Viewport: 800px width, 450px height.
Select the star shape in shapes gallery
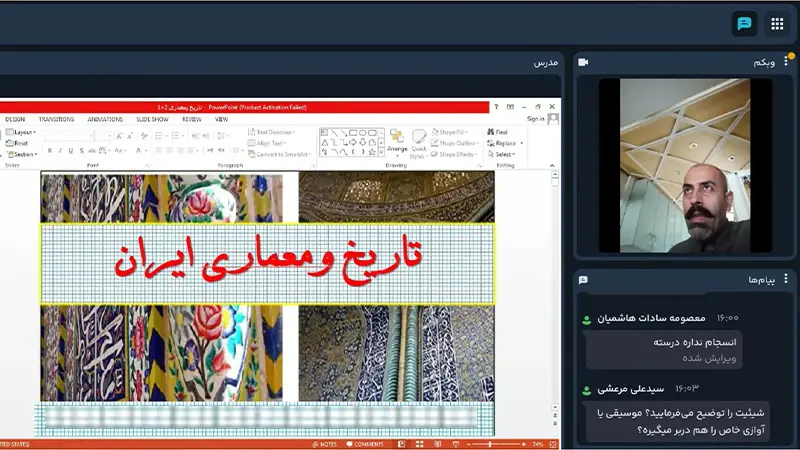tap(372, 152)
